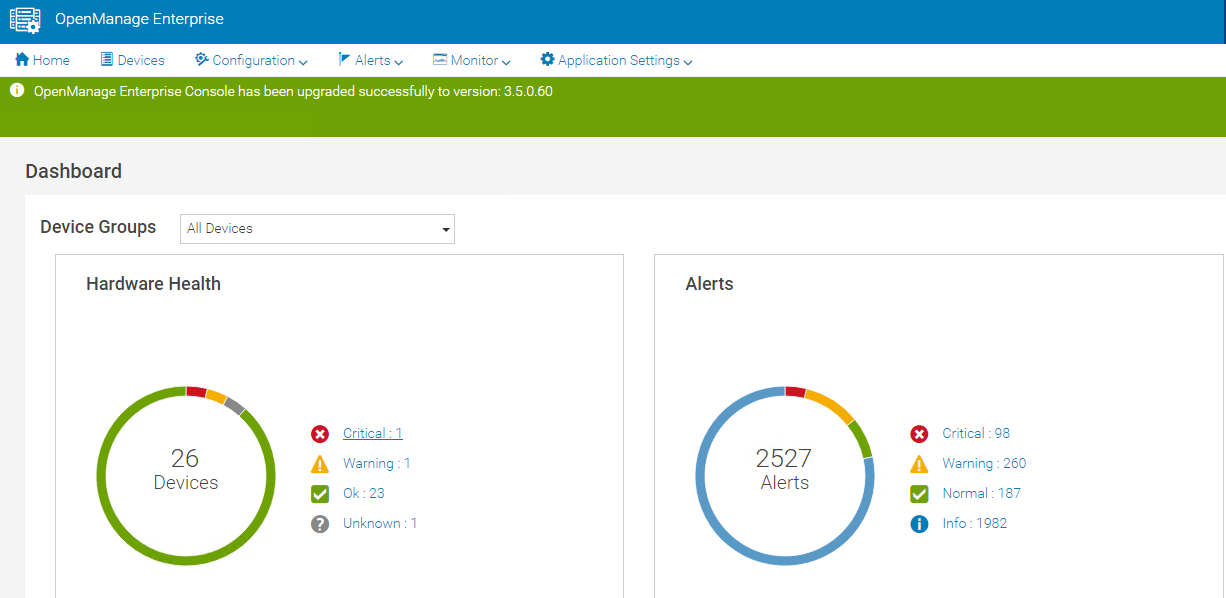The height and width of the screenshot is (598, 1226).
Task: Click the green Normal checkmark icon
Action: tap(919, 494)
